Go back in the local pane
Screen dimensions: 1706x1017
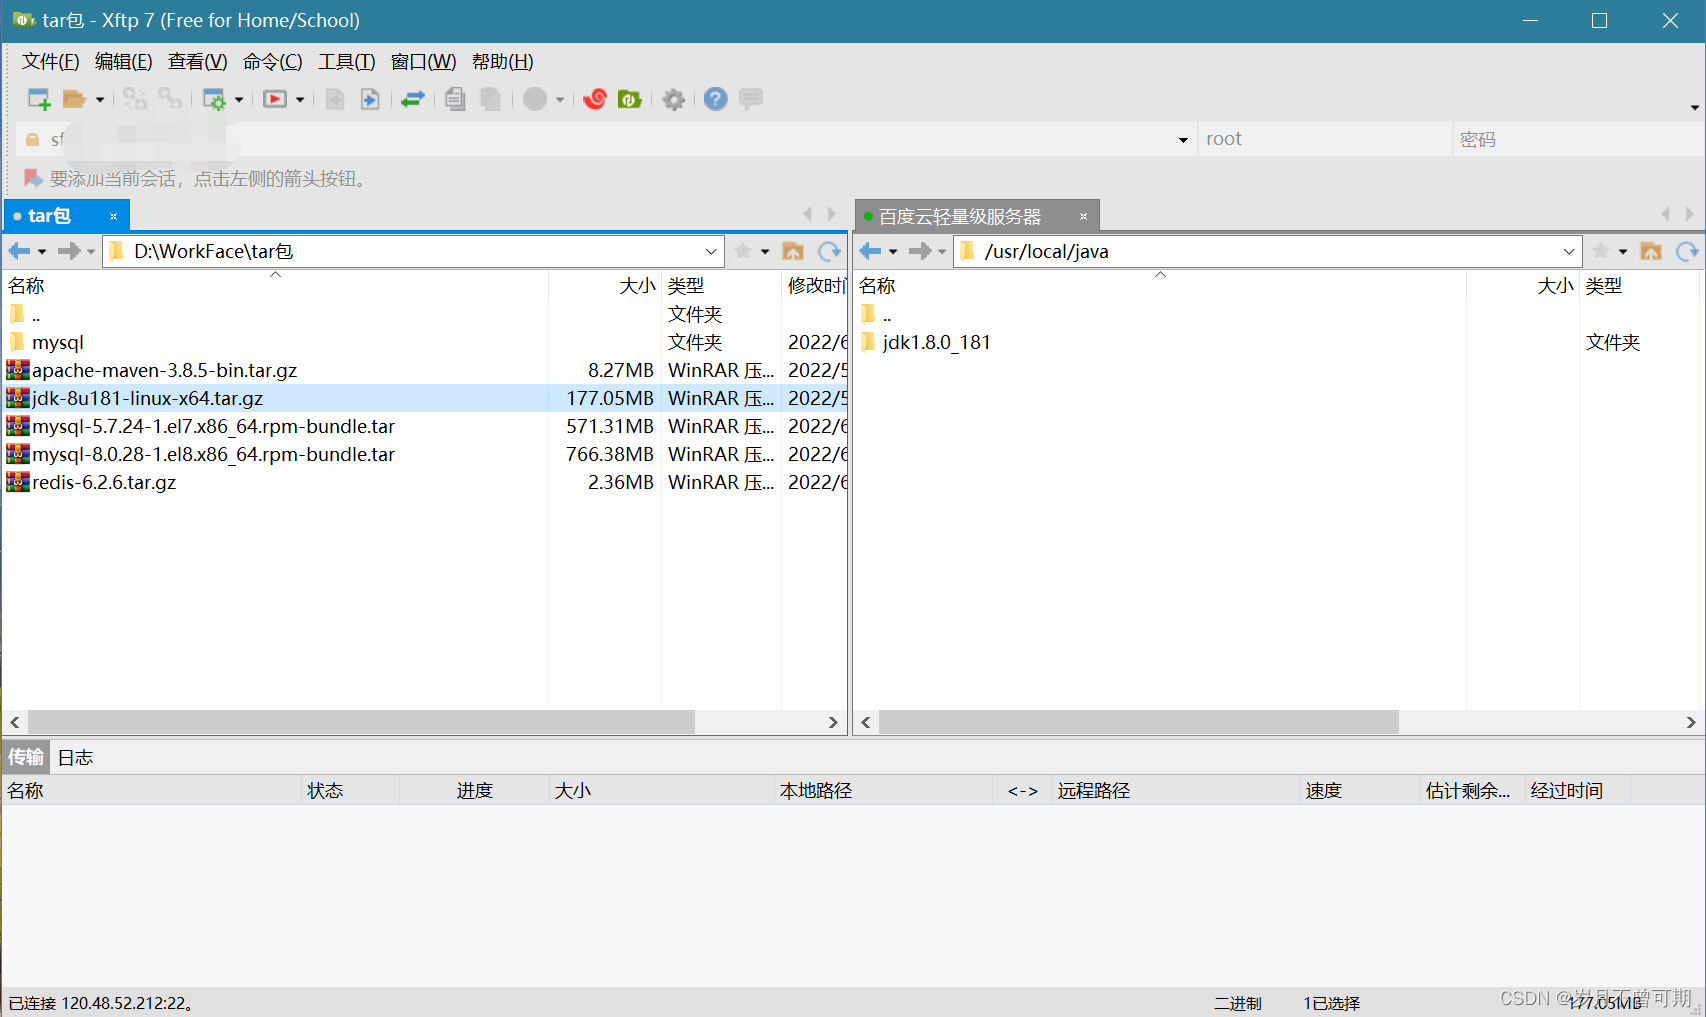(x=20, y=251)
